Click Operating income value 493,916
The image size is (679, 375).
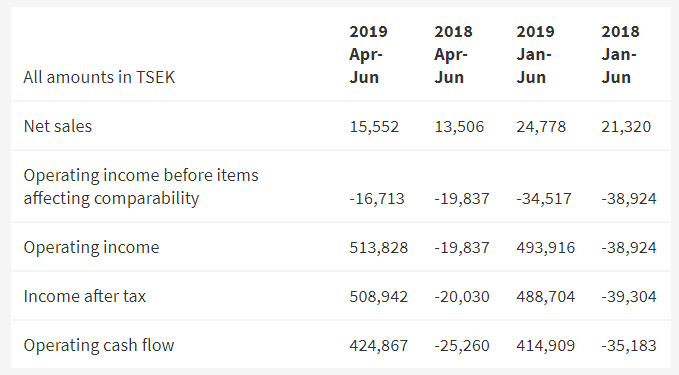[546, 248]
